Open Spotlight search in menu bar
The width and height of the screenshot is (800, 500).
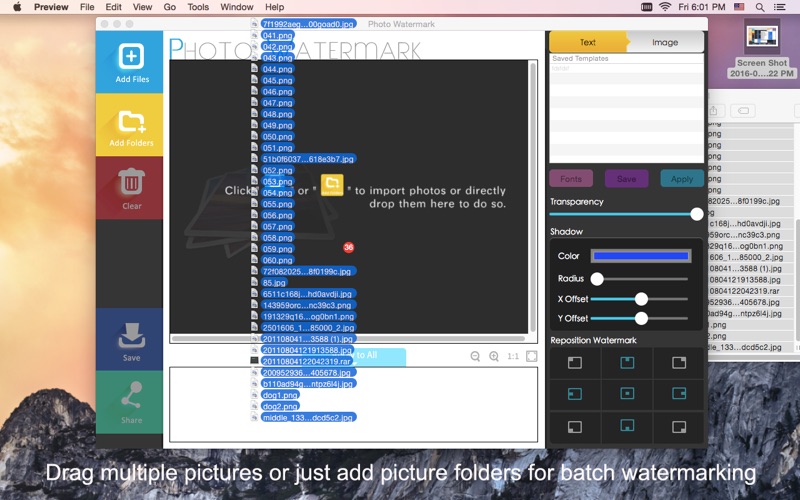760,7
